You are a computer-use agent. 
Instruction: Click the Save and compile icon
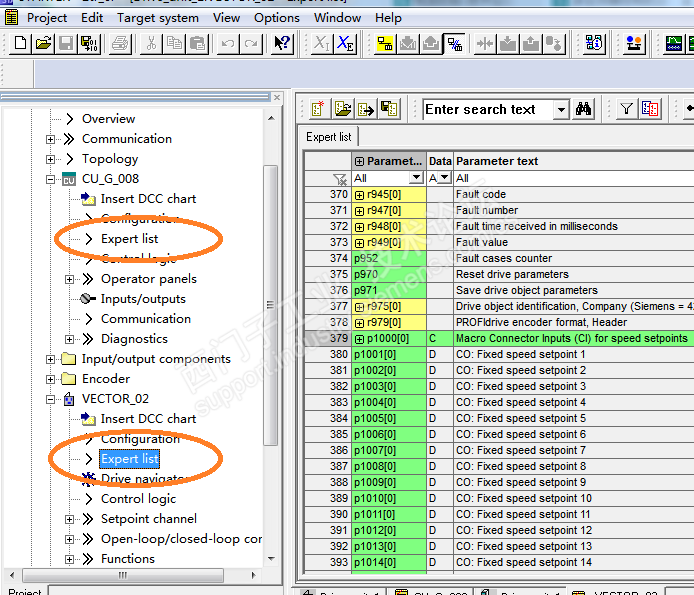(89, 43)
